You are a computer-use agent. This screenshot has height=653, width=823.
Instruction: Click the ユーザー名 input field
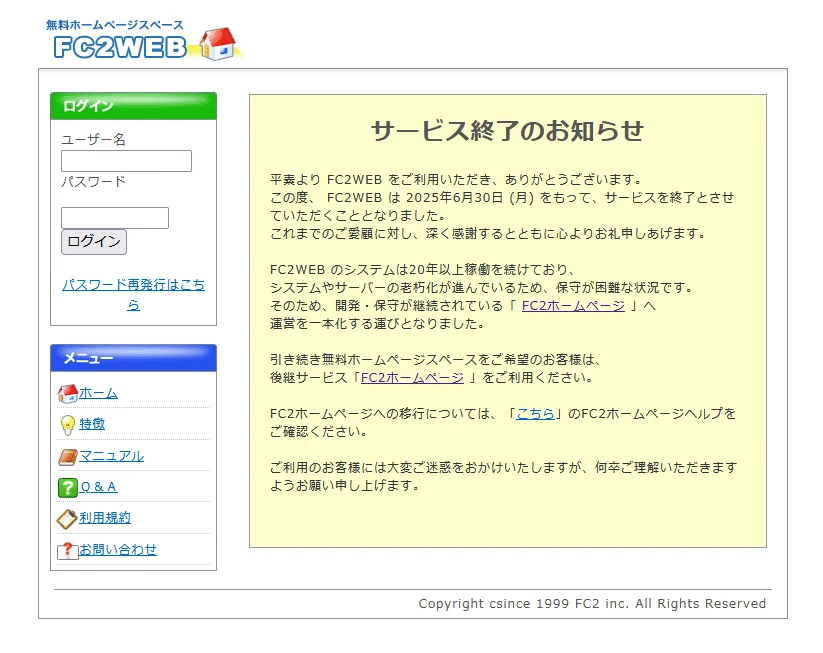[x=125, y=161]
